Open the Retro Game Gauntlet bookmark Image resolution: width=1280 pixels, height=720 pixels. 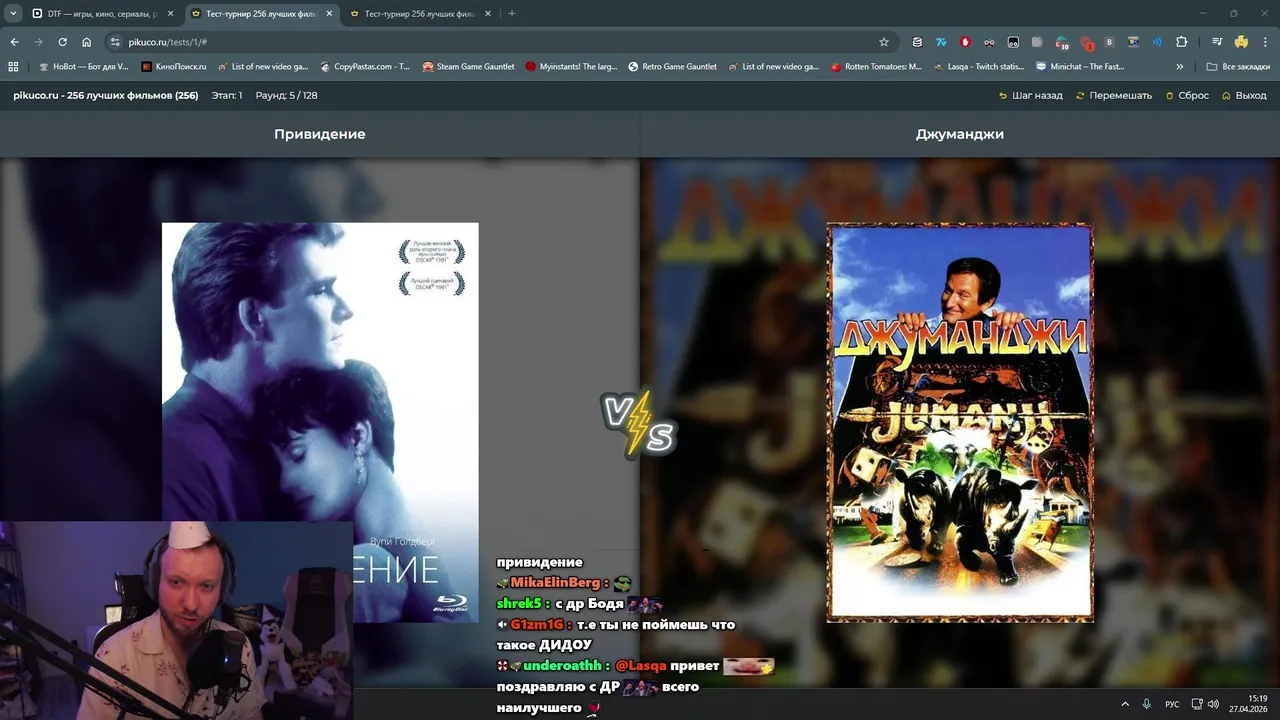673,67
